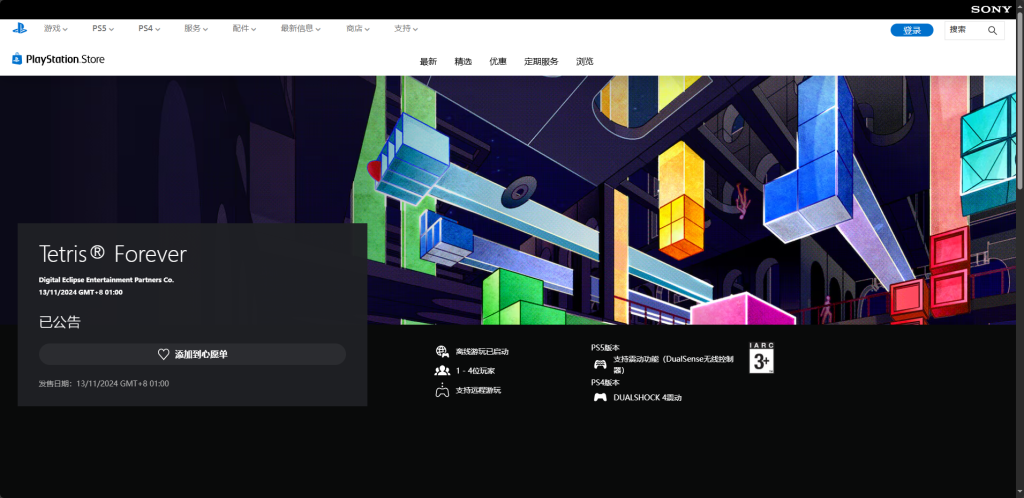Image resolution: width=1024 pixels, height=498 pixels.
Task: Expand the 配件 dropdown menu
Action: [x=244, y=29]
